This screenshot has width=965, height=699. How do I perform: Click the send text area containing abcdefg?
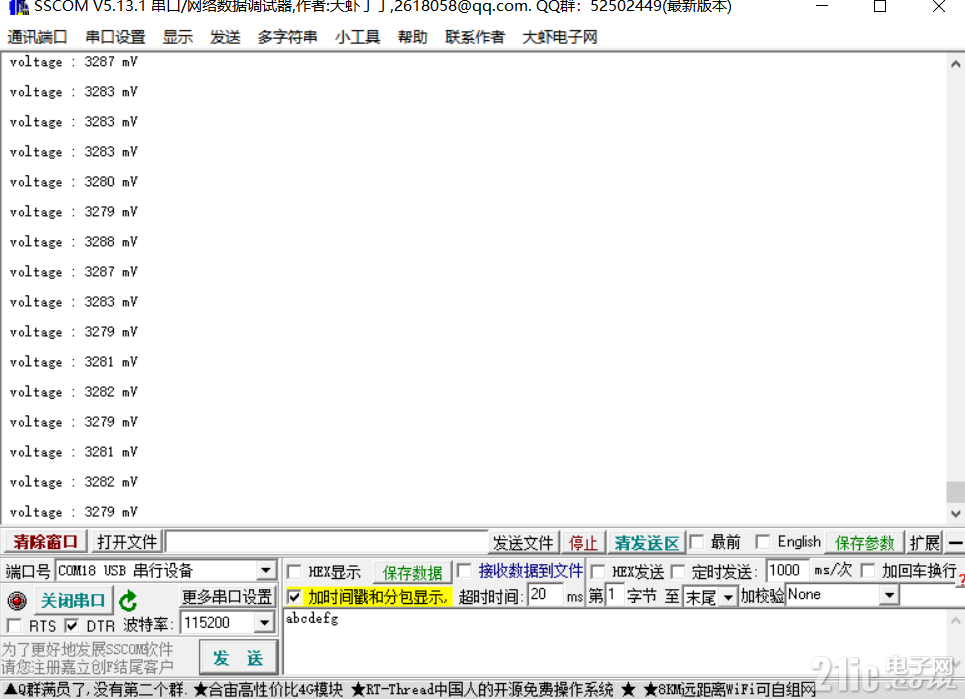pos(615,641)
